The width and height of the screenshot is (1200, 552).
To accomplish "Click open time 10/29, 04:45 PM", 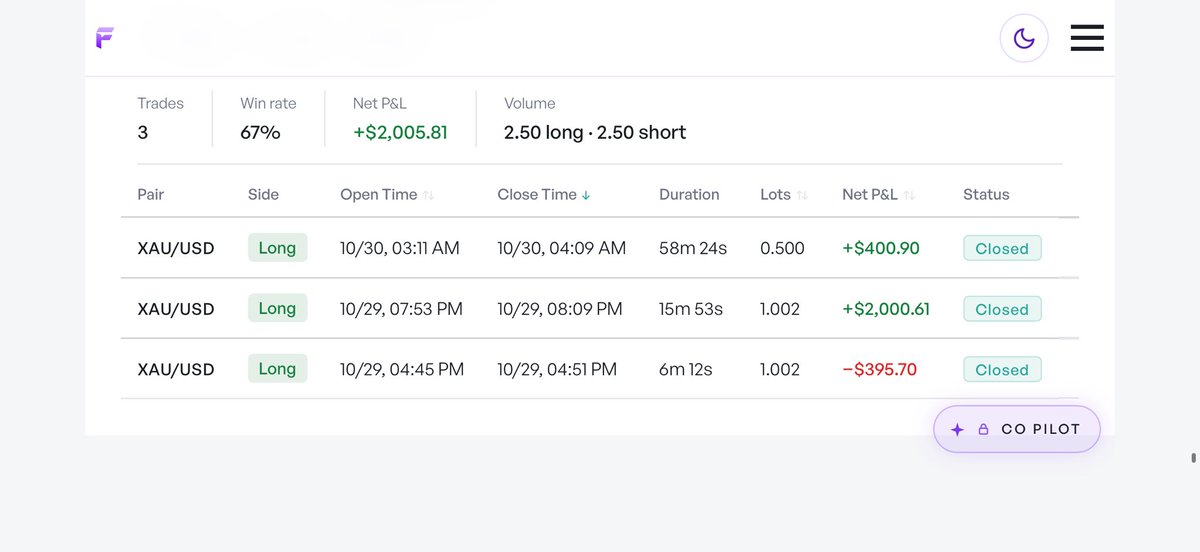I will click(x=402, y=369).
